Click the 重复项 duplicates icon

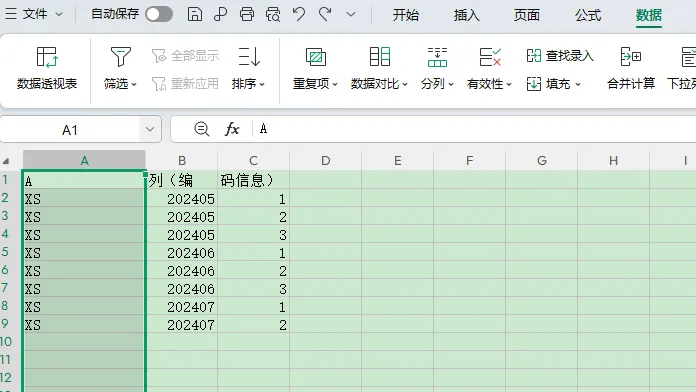point(316,57)
